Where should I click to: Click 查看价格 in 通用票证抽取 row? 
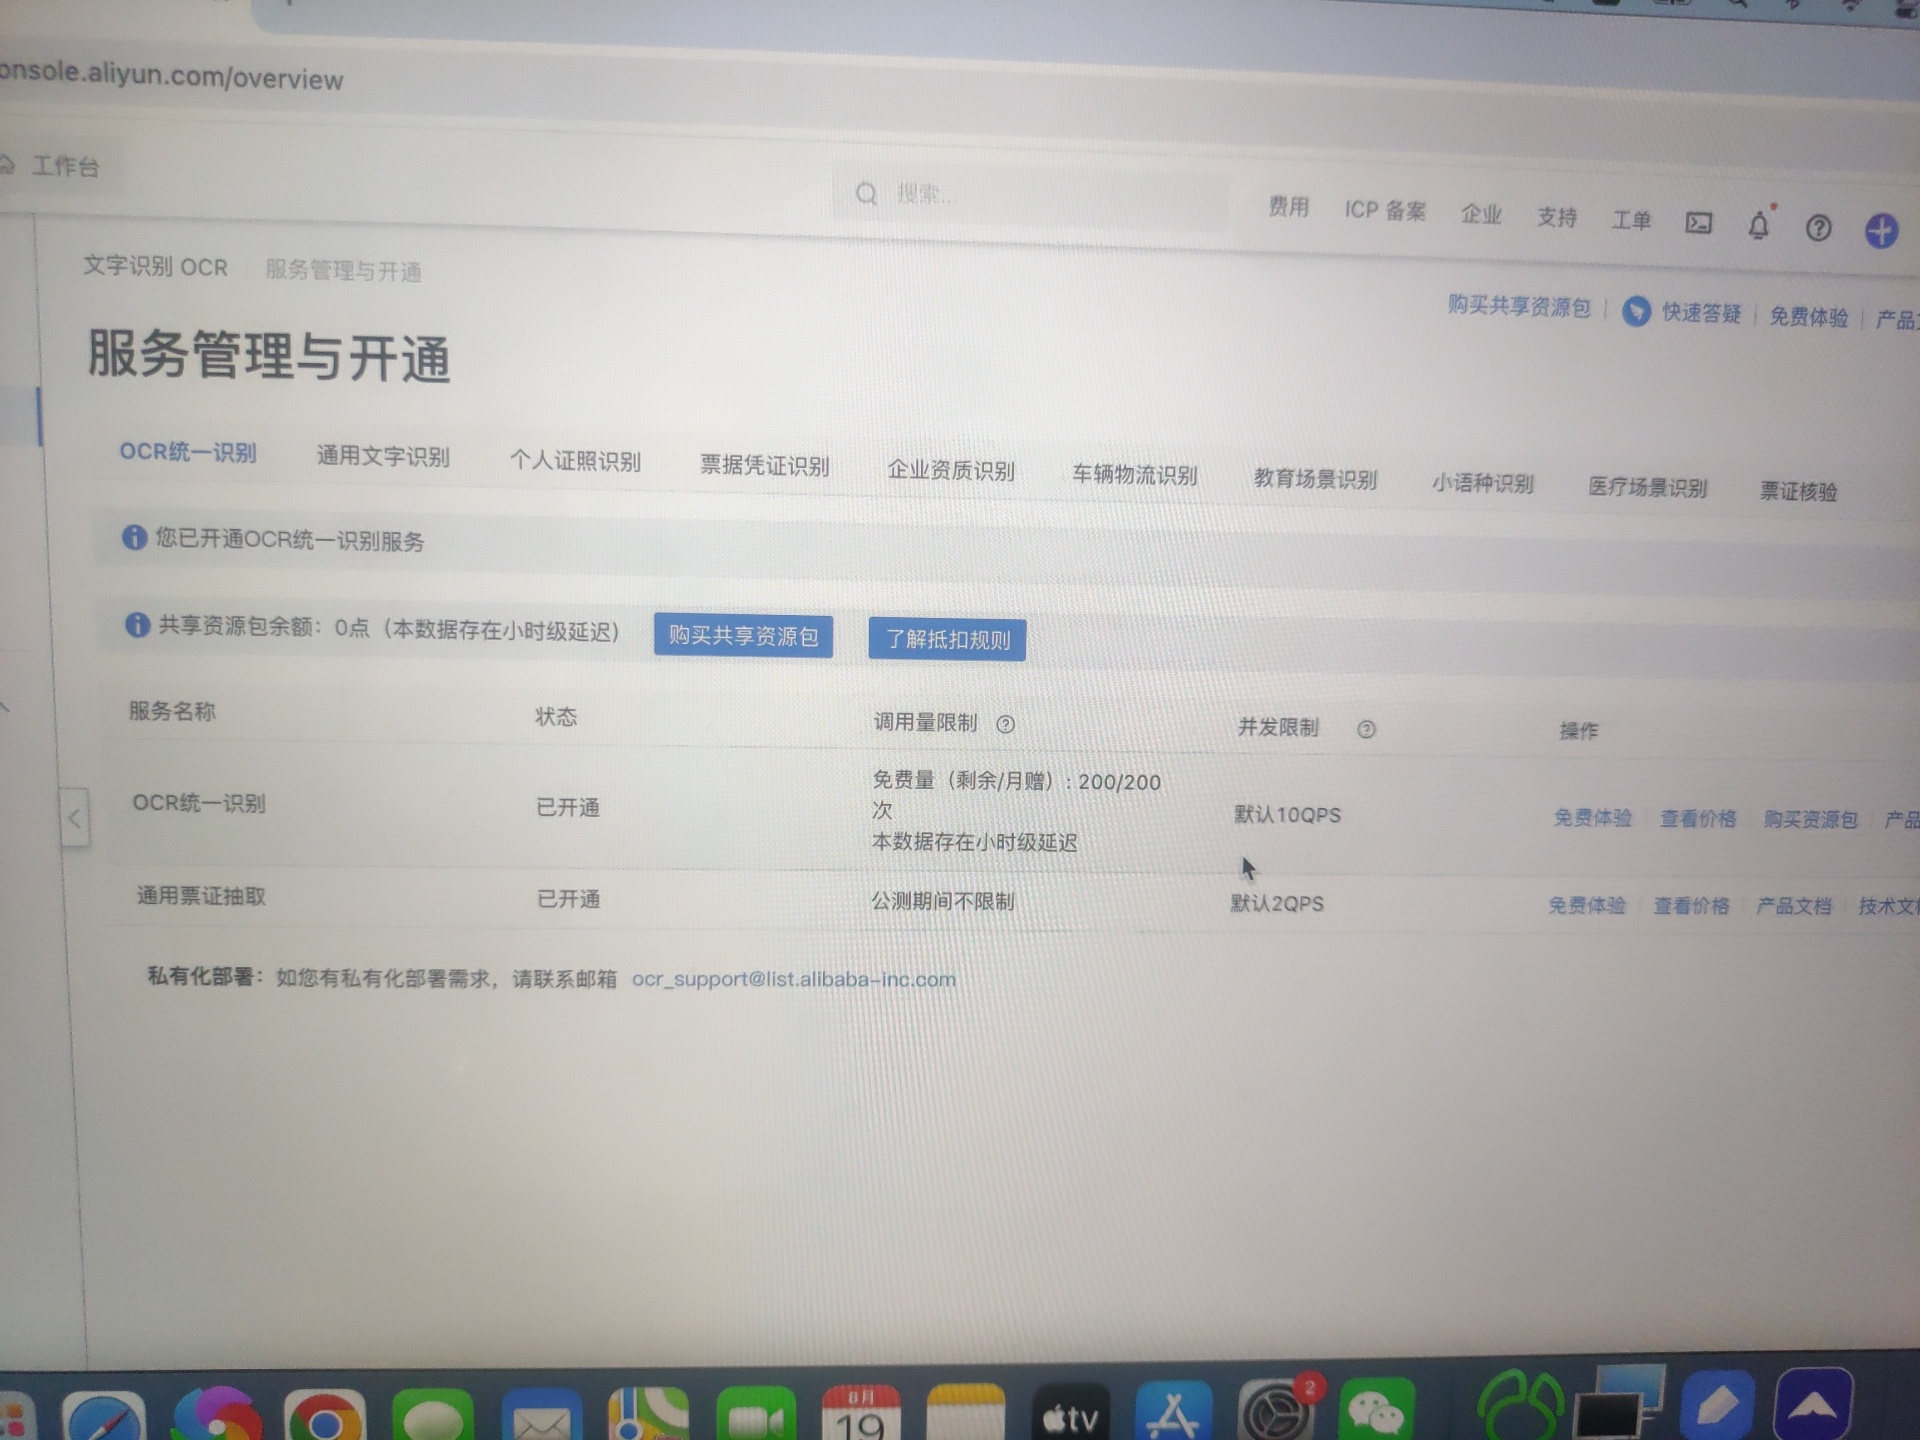click(1691, 906)
